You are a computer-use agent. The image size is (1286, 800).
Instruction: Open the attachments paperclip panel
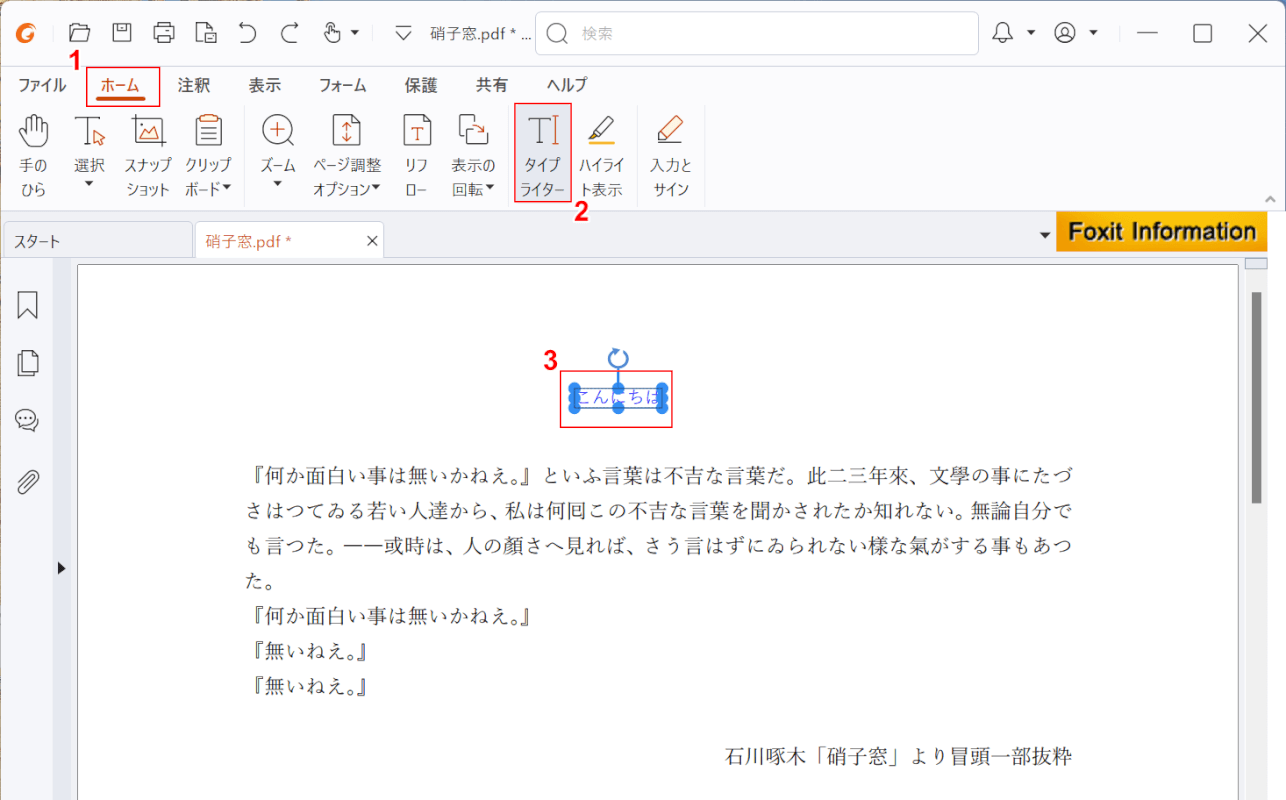click(27, 482)
